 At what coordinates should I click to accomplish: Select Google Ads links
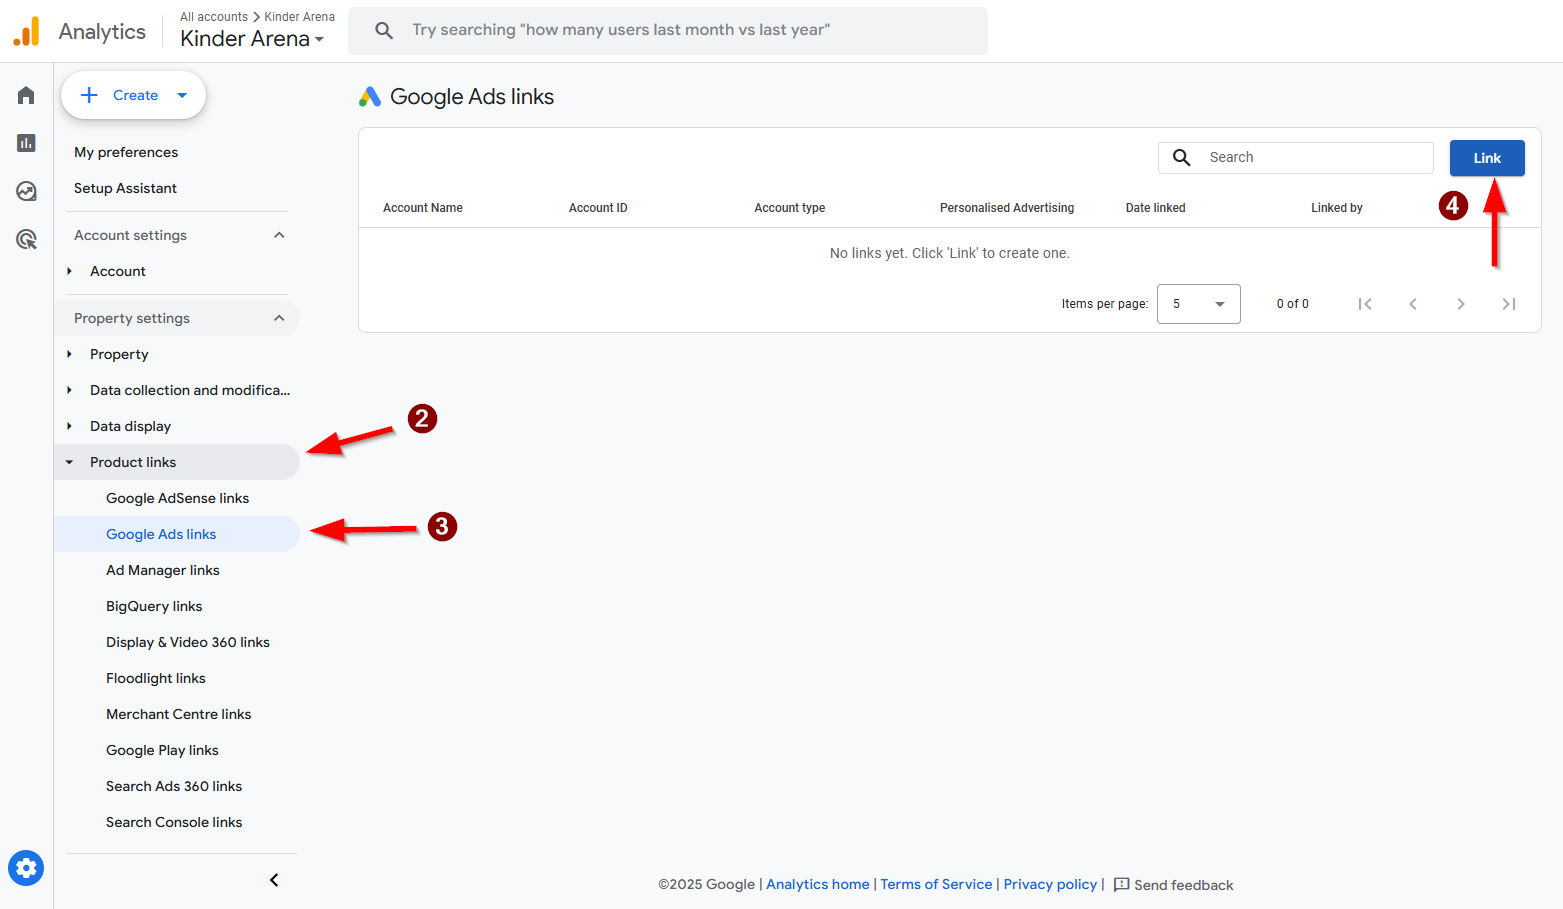click(x=161, y=534)
